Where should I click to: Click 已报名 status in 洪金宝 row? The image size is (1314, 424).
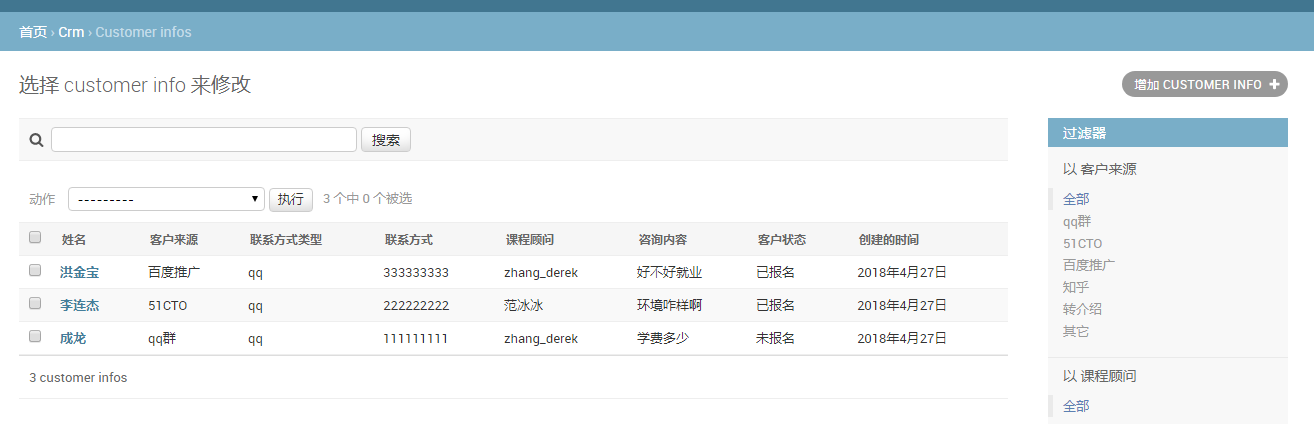(775, 272)
